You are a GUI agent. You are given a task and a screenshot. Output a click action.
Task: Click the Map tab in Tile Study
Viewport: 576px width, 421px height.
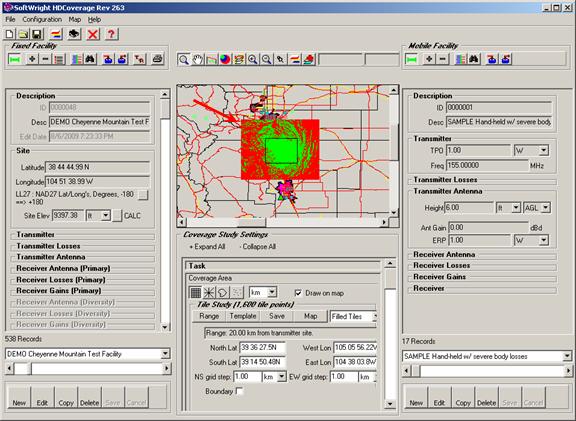click(x=310, y=316)
